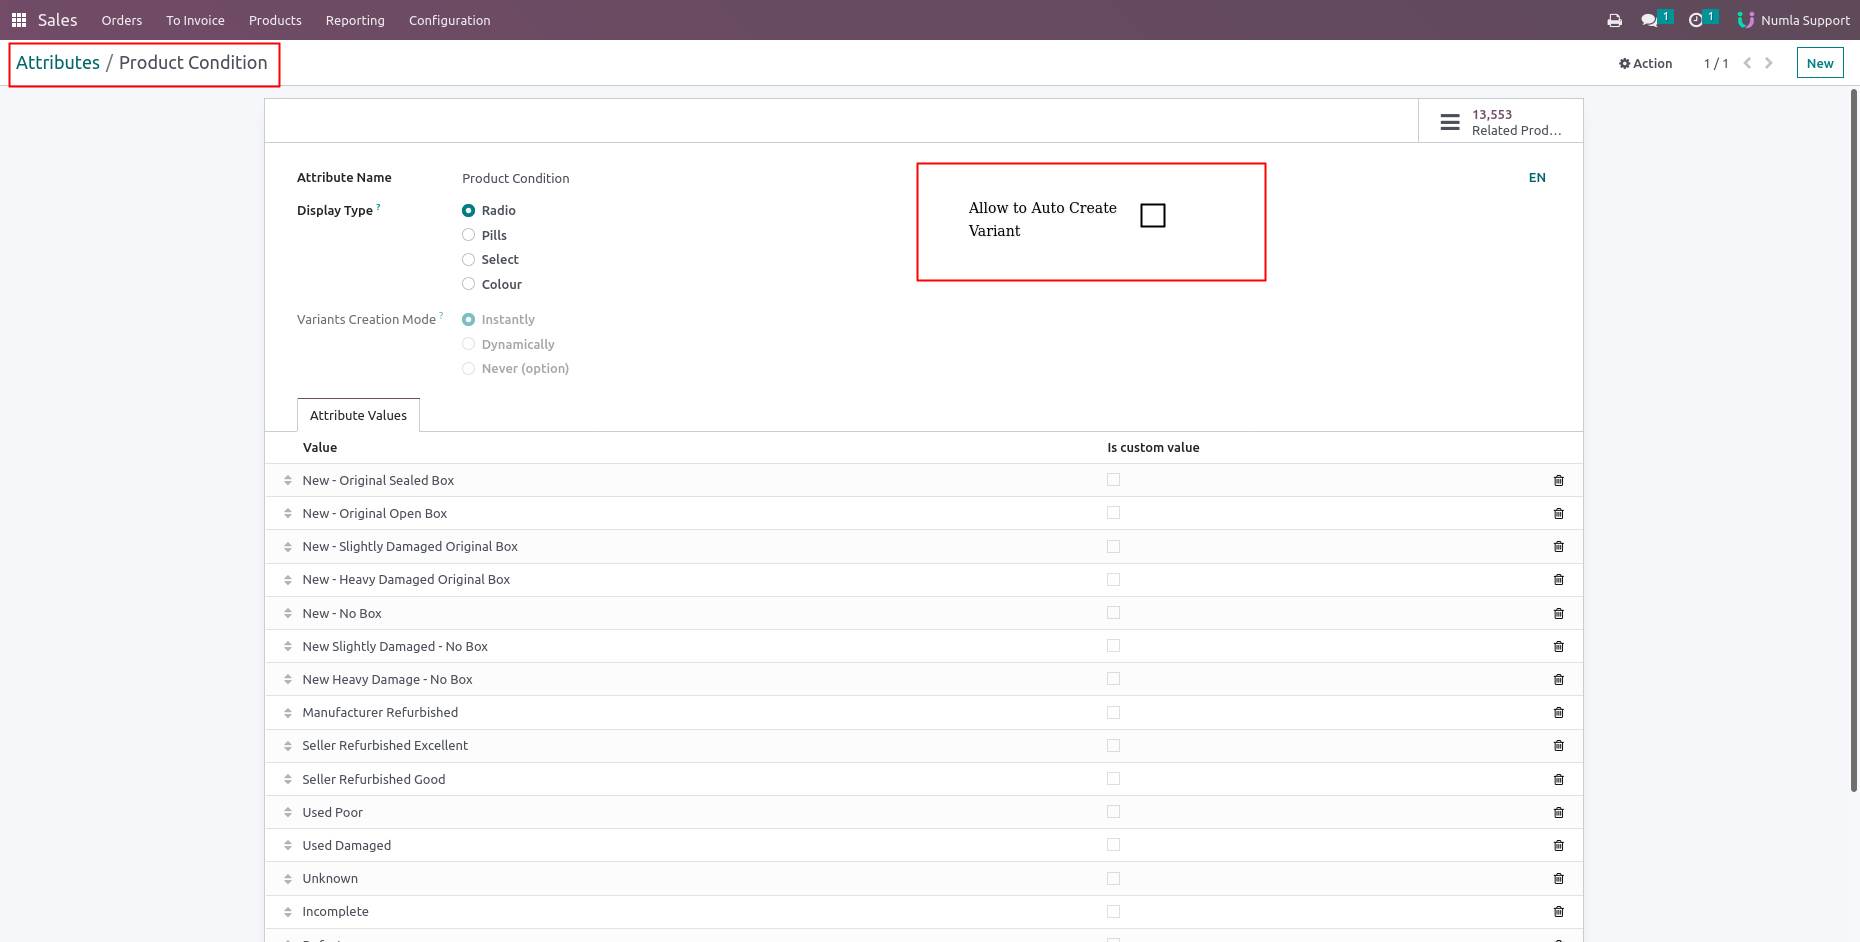Image resolution: width=1860 pixels, height=942 pixels.
Task: Open the apps grid menu icon
Action: [19, 20]
